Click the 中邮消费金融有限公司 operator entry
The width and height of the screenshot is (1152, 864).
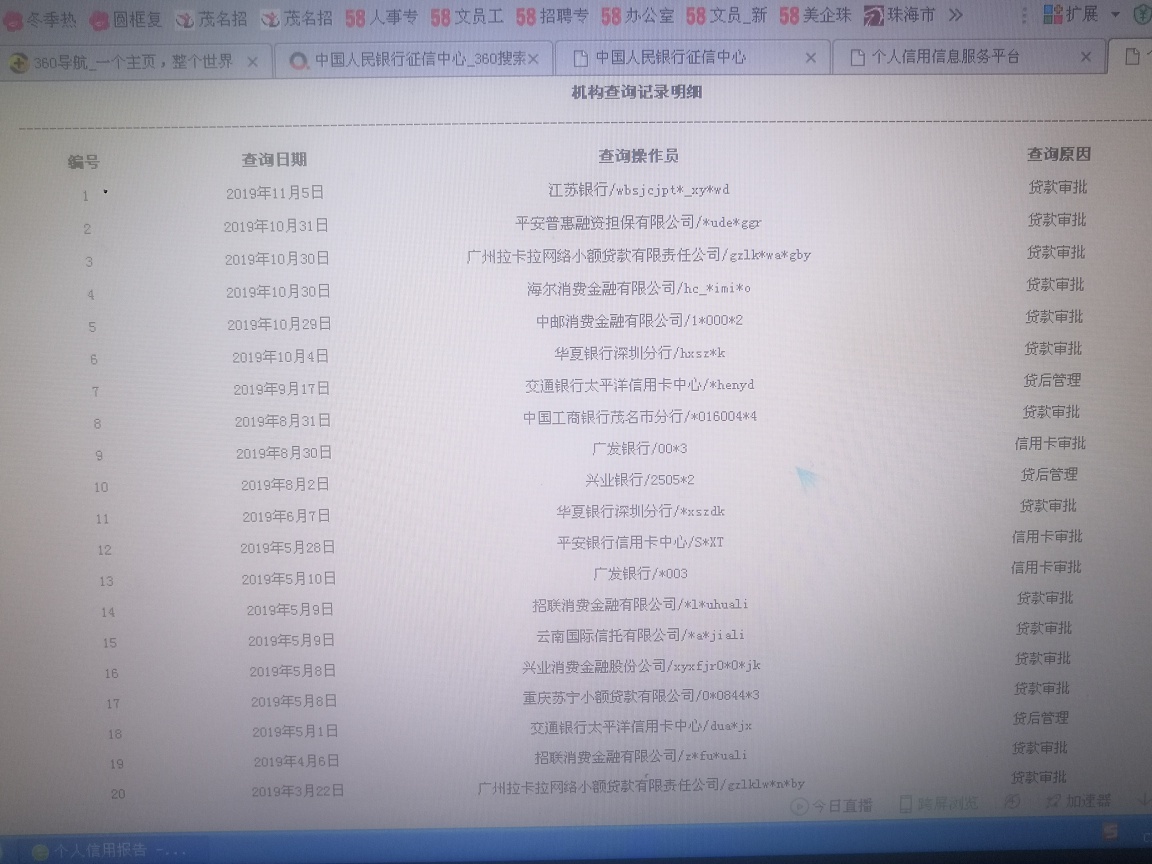coord(639,320)
